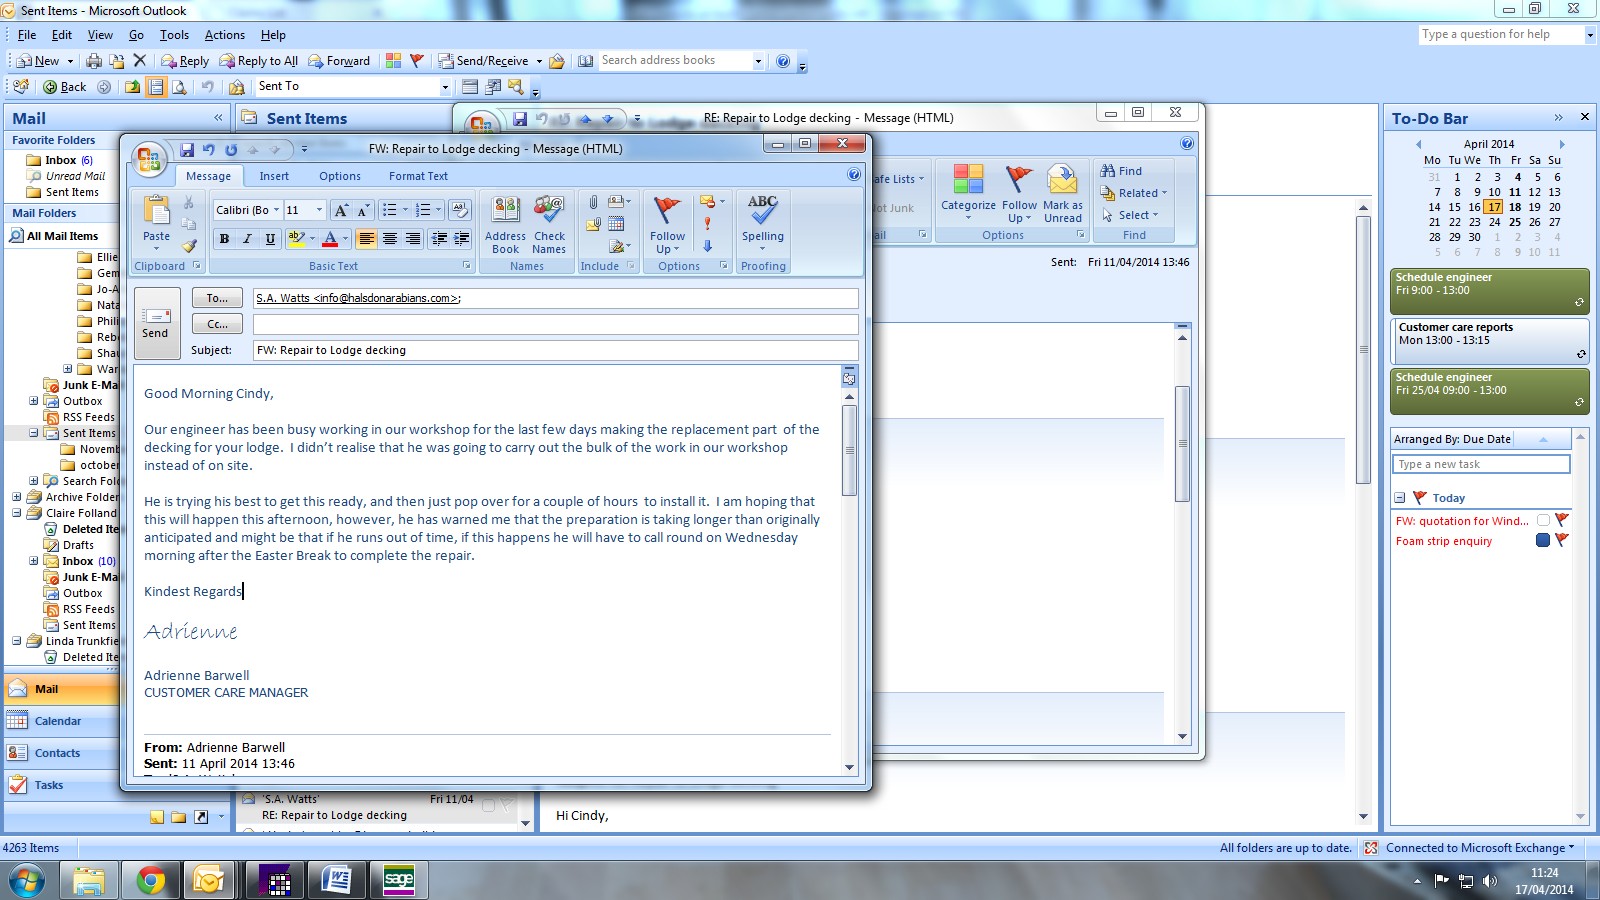The image size is (1600, 900).
Task: Click the Cc... button
Action: tap(217, 324)
